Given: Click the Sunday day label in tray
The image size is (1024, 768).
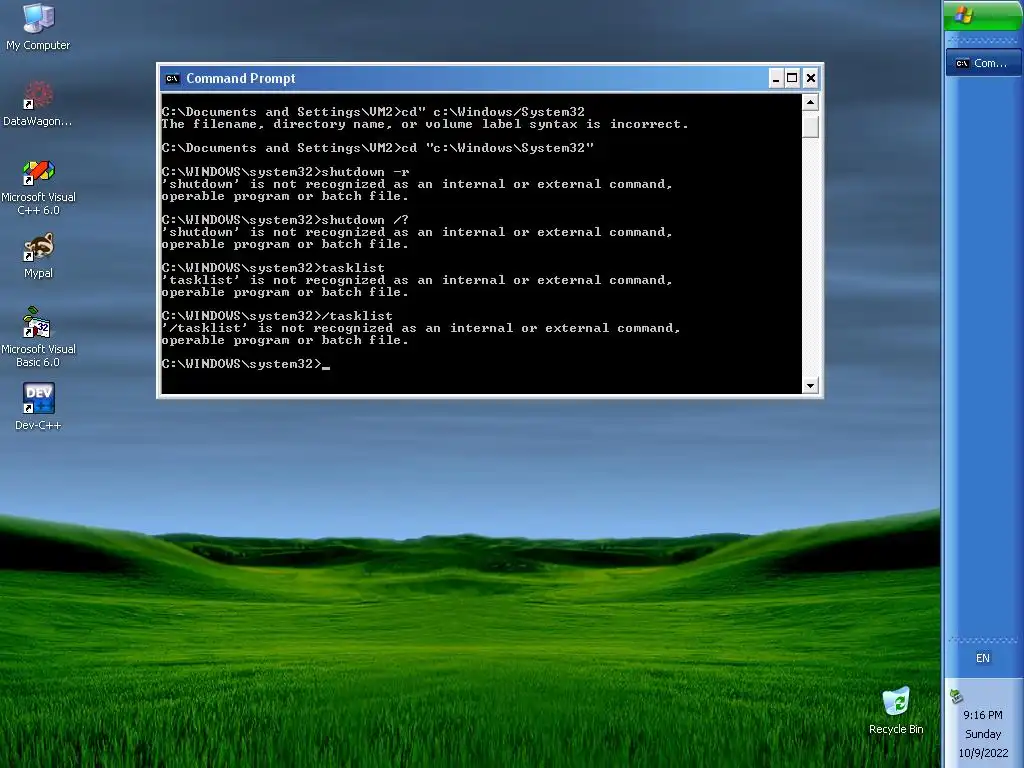Looking at the screenshot, I should (x=983, y=734).
